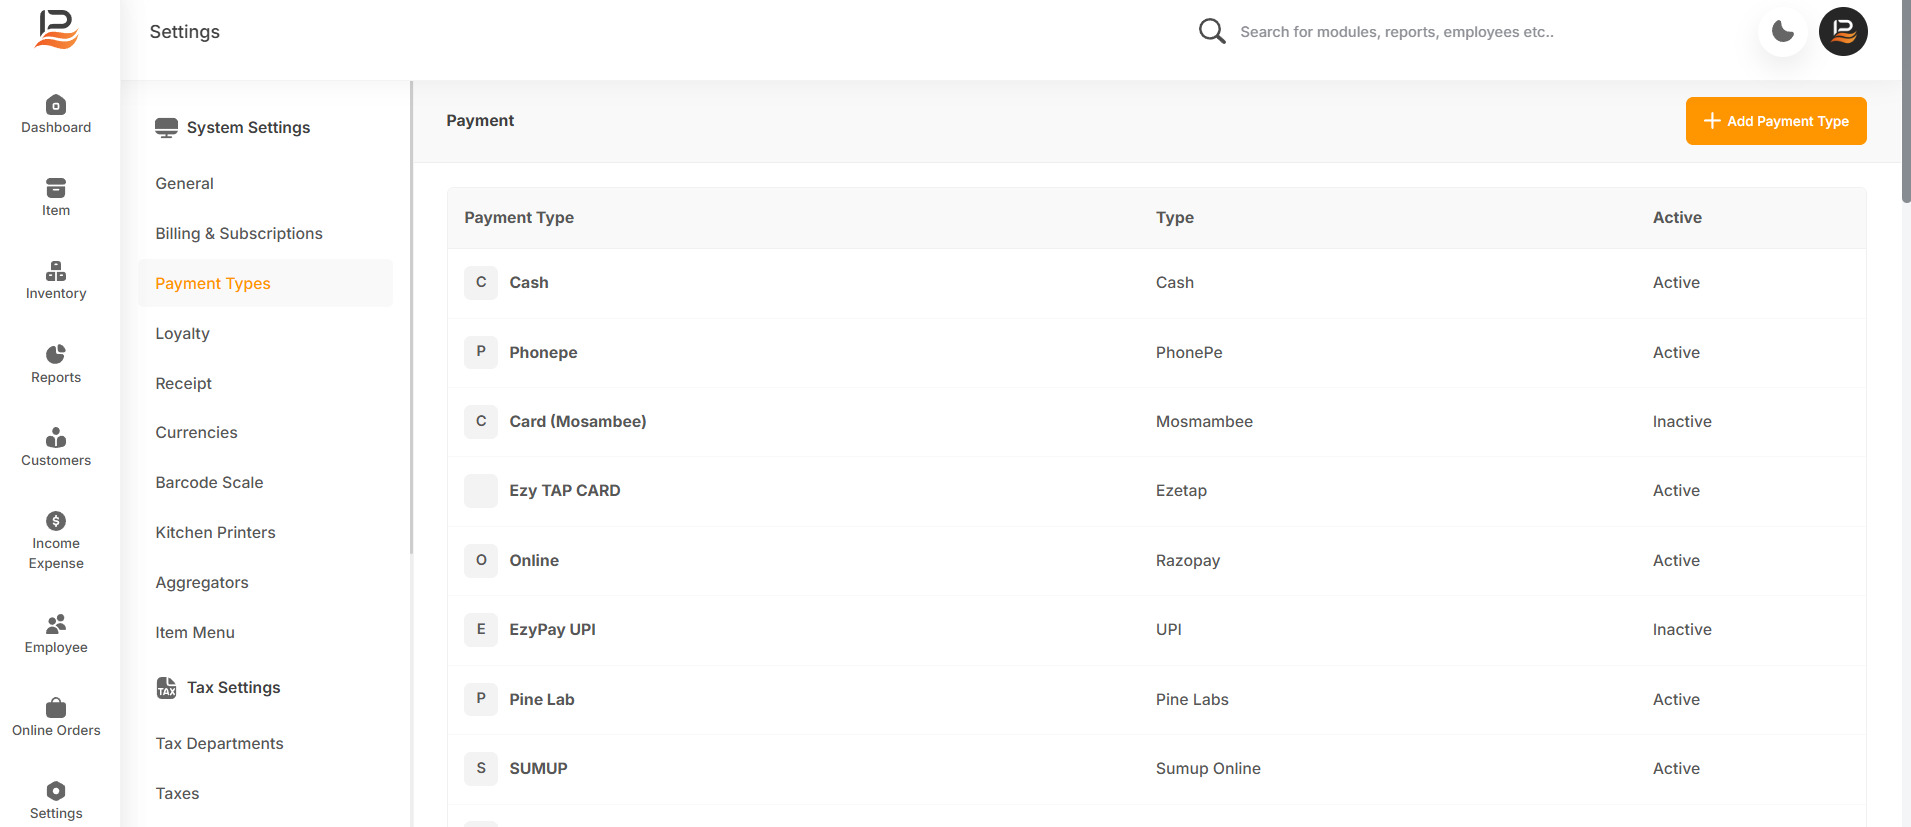This screenshot has width=1911, height=827.
Task: Click the Active column header
Action: (1677, 218)
